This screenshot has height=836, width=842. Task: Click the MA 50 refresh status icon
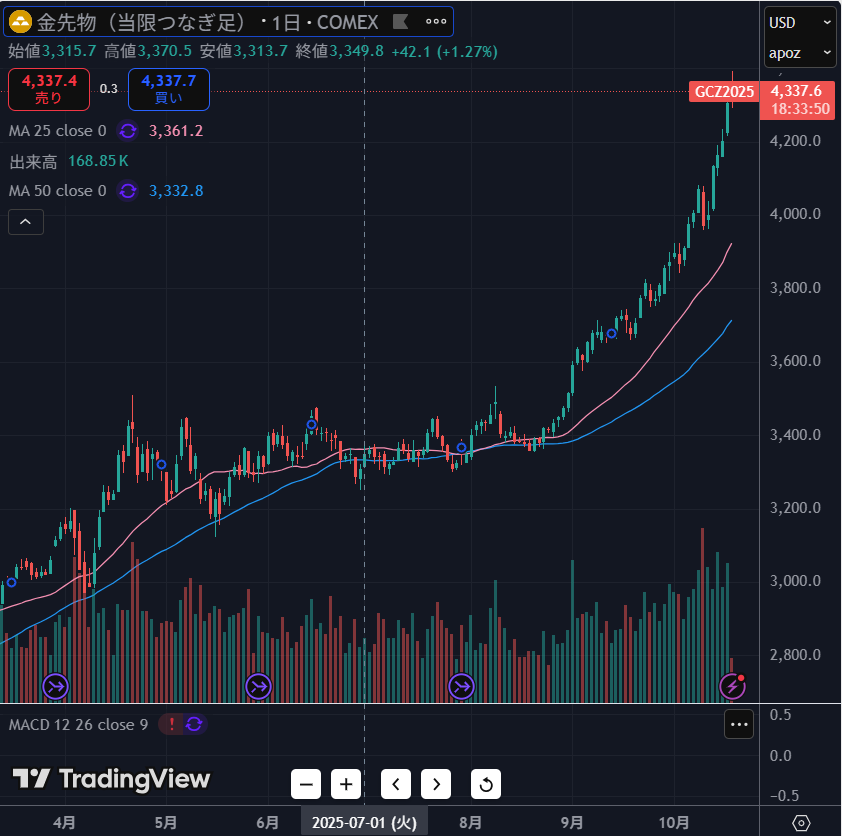click(128, 191)
